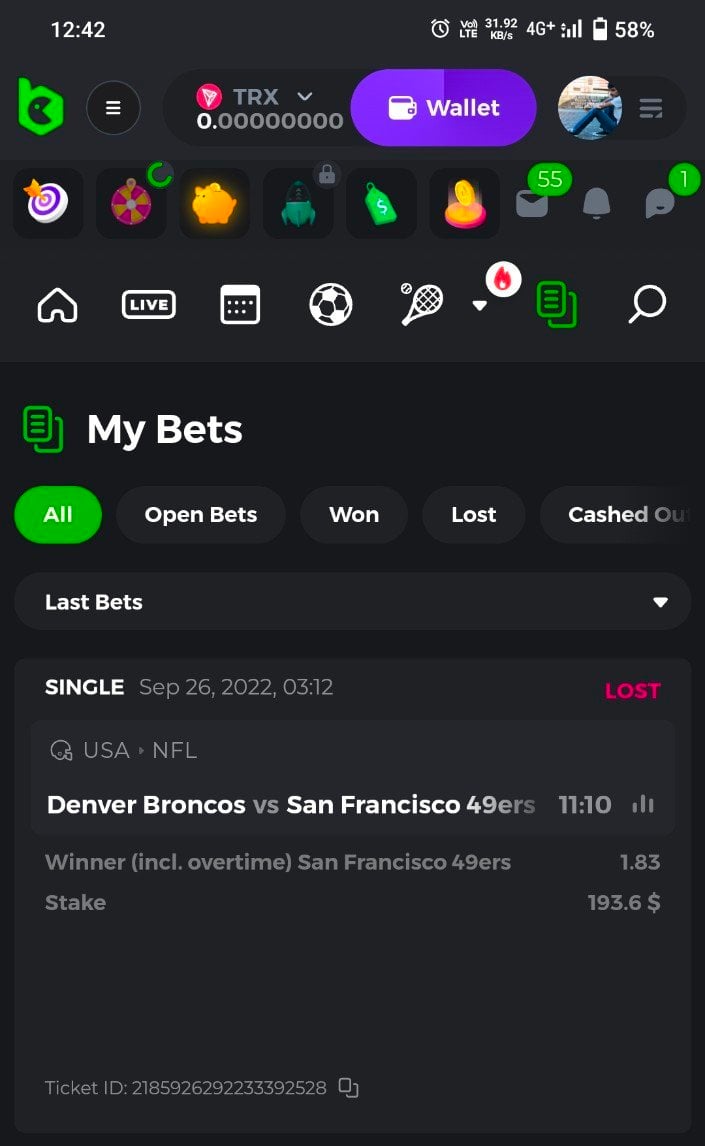Switch to the Open Bets filter

pos(201,514)
